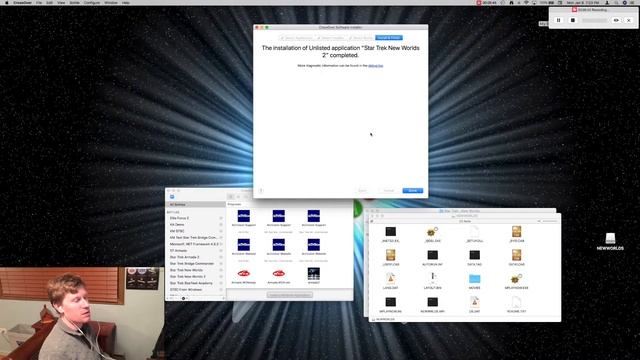Image resolution: width=640 pixels, height=360 pixels.
Task: Open the Configure menu
Action: pos(92,2)
